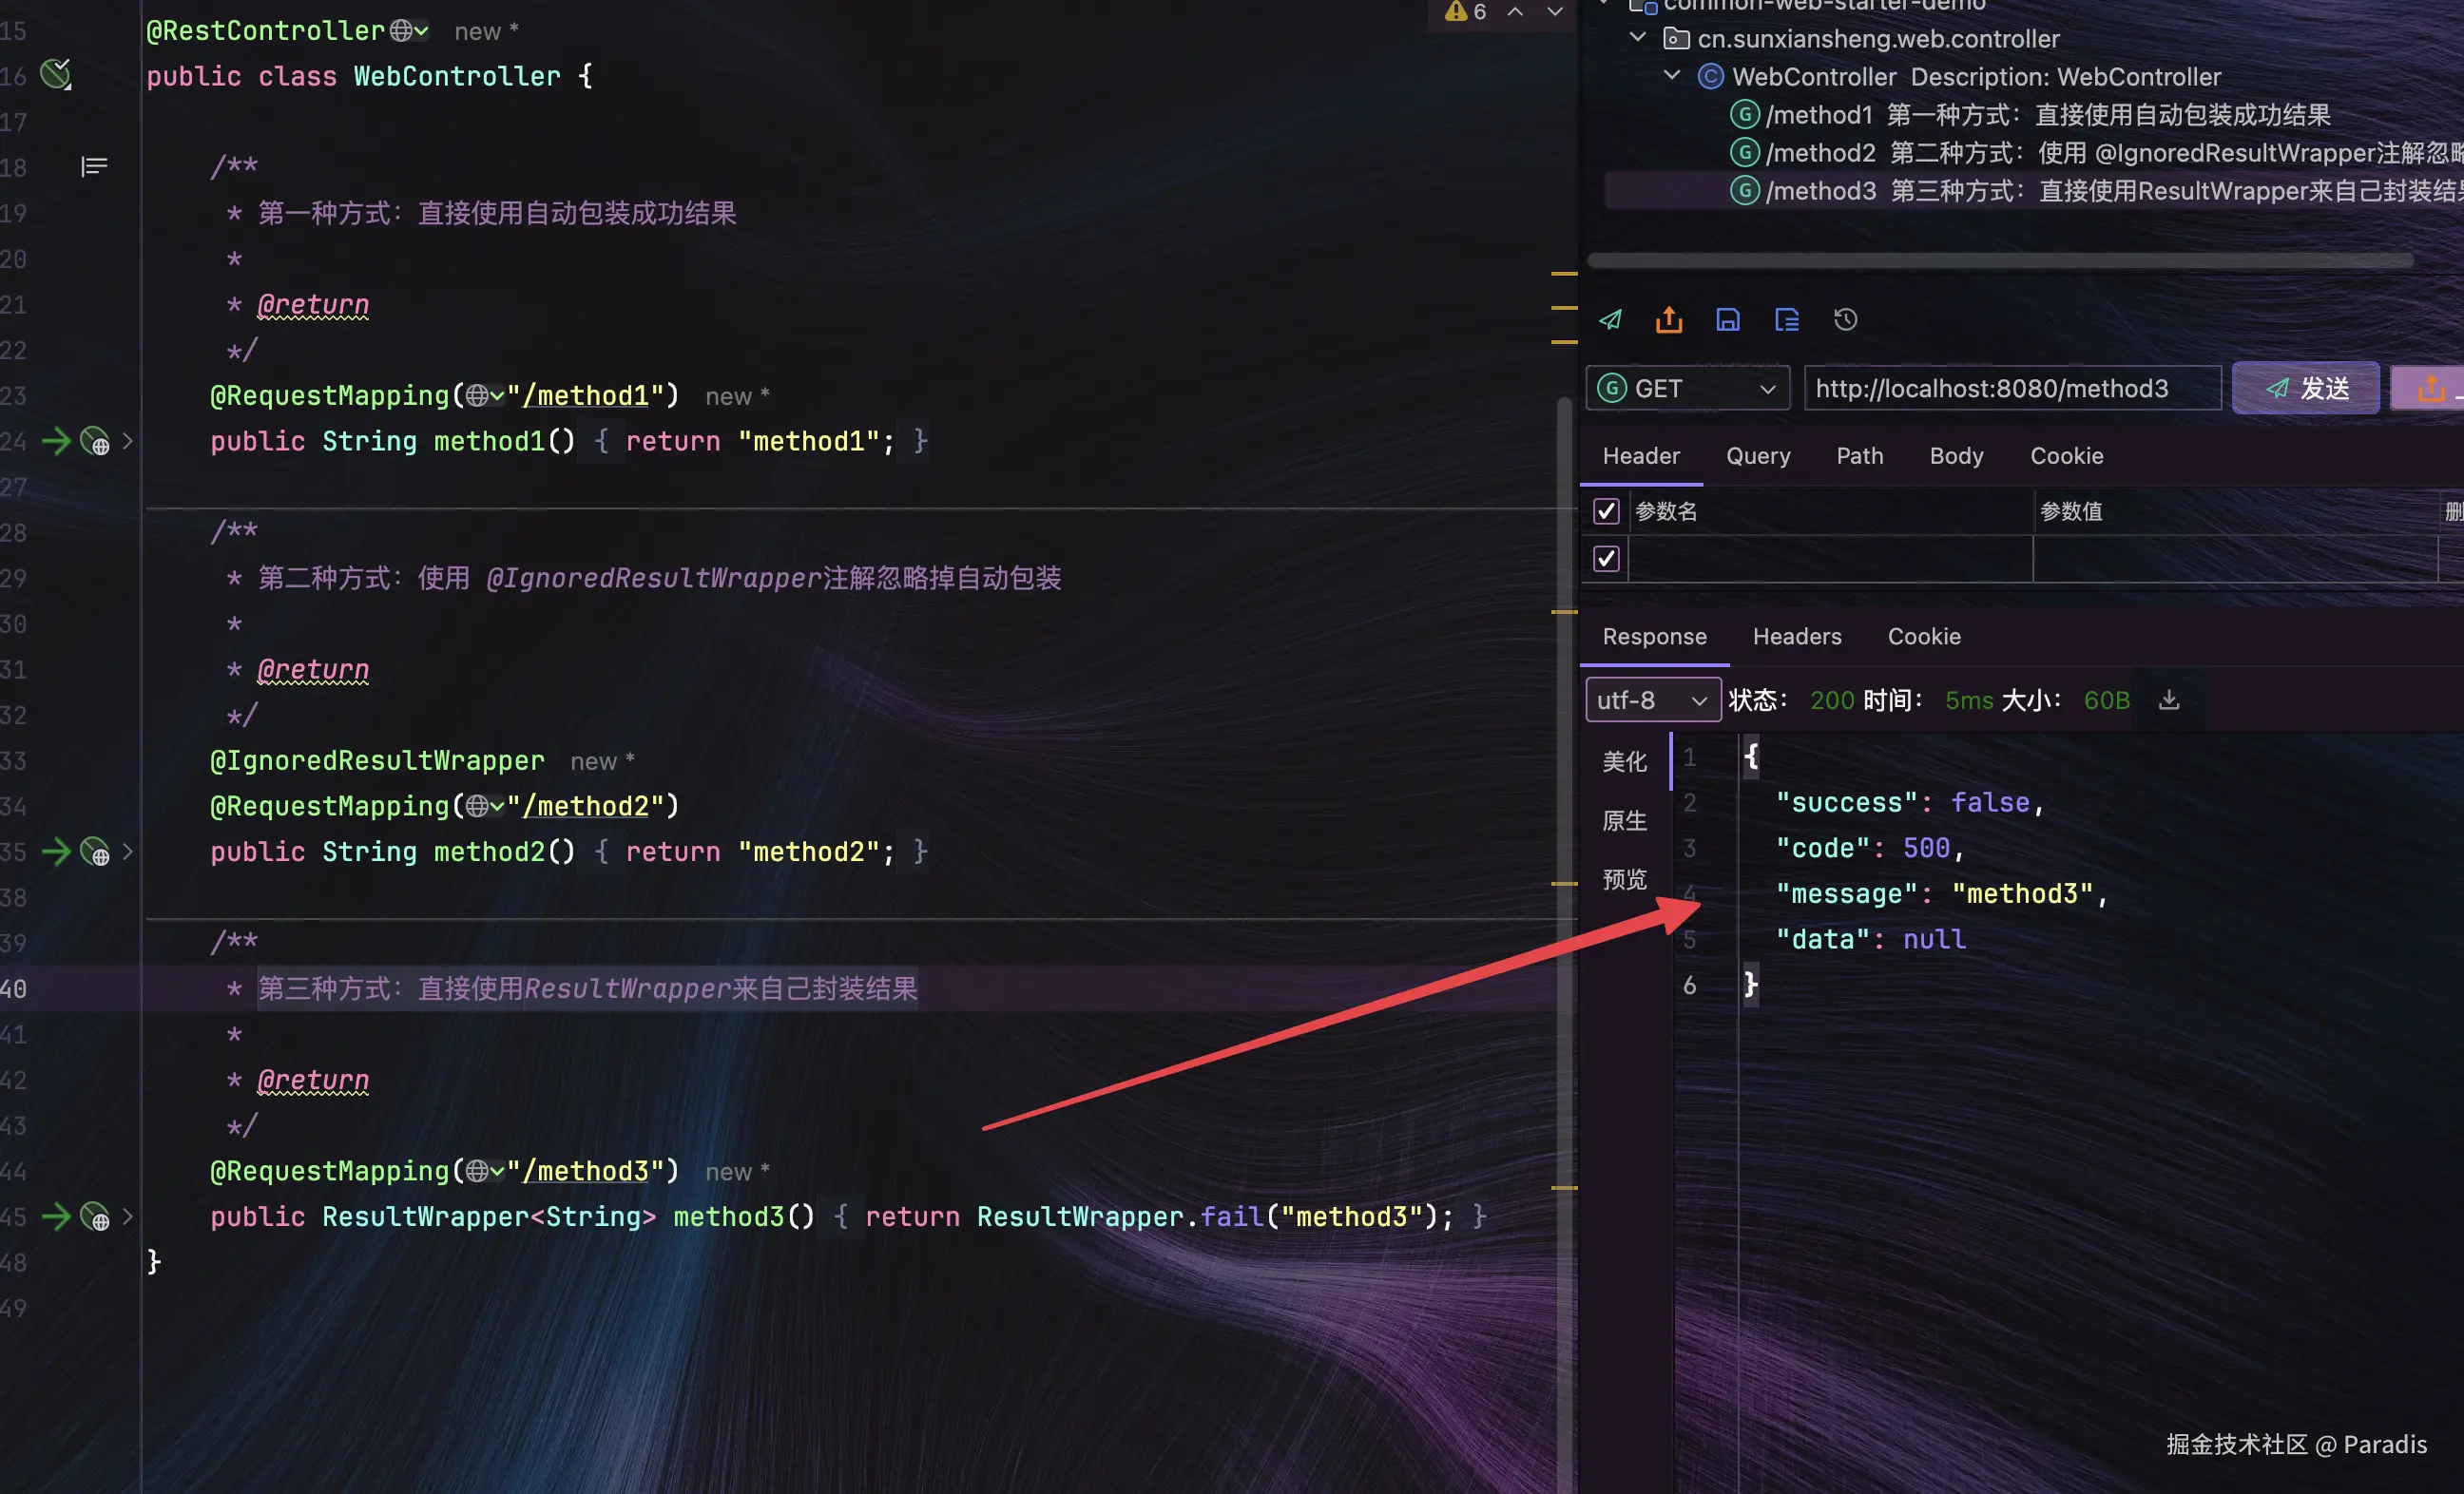Open the request history clock icon
The width and height of the screenshot is (2464, 1494).
(1846, 320)
